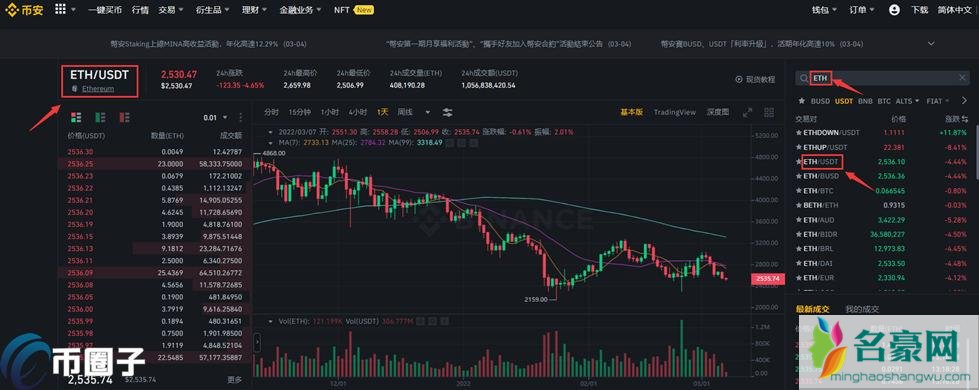Open the apps grid menu icon
Screen dimensions: 979x390
[x=60, y=9]
